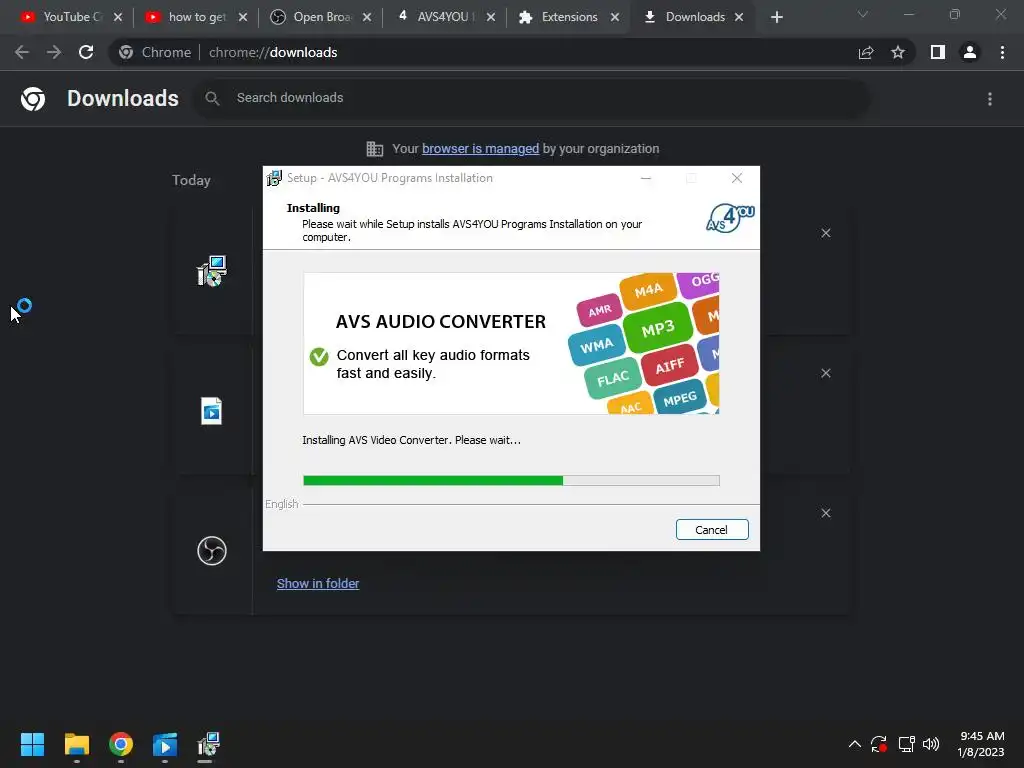Viewport: 1024px width, 768px height.
Task: Click the AVS4YOU installer file icon in downloads
Action: [212, 271]
